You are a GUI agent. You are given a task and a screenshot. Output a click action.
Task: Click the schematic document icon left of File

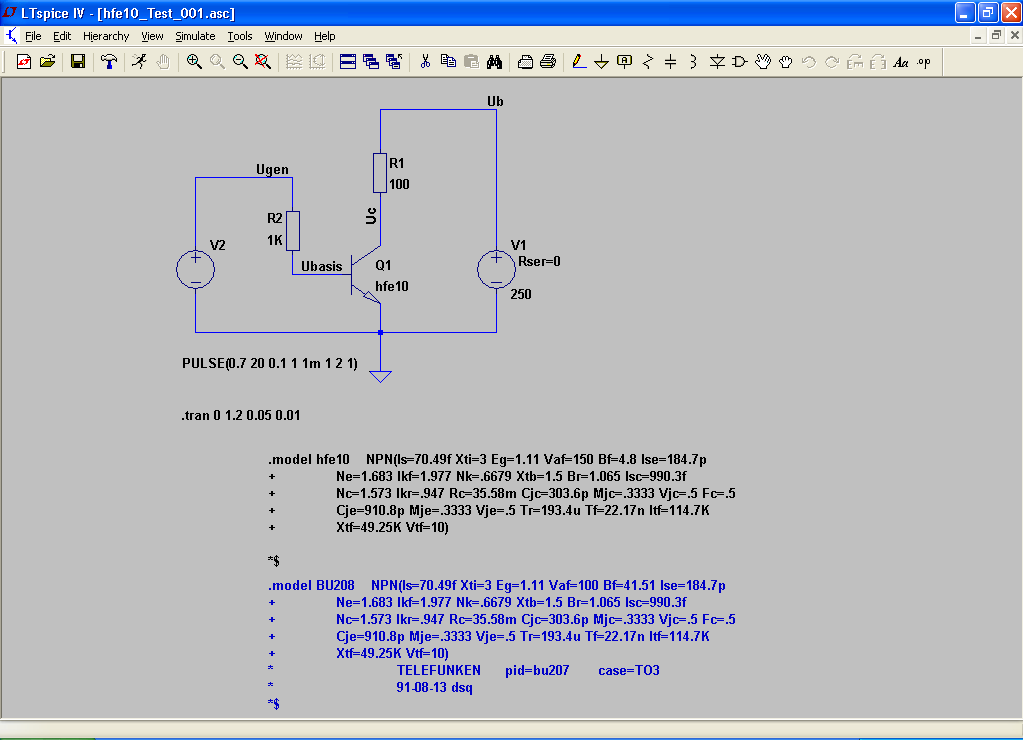pos(11,35)
